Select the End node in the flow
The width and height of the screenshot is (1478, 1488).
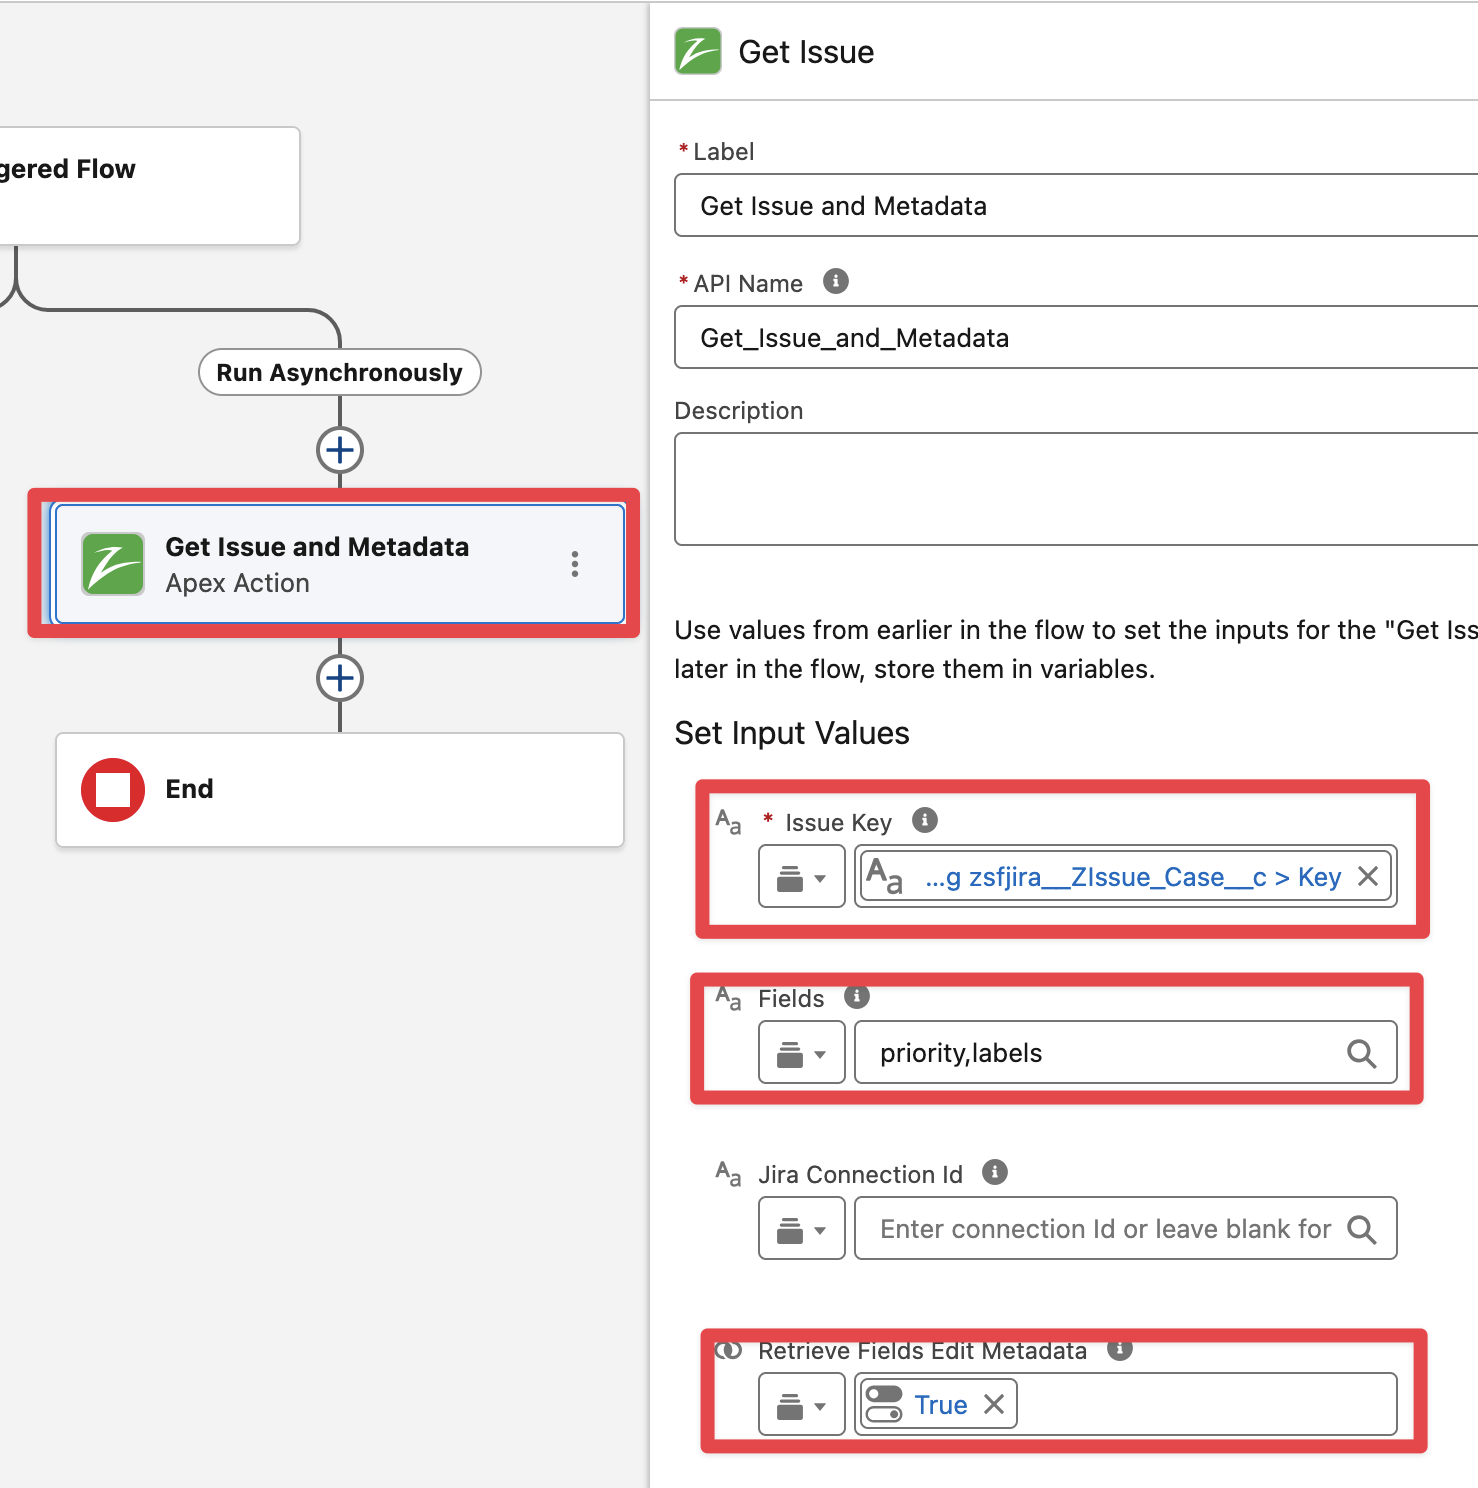[x=340, y=790]
